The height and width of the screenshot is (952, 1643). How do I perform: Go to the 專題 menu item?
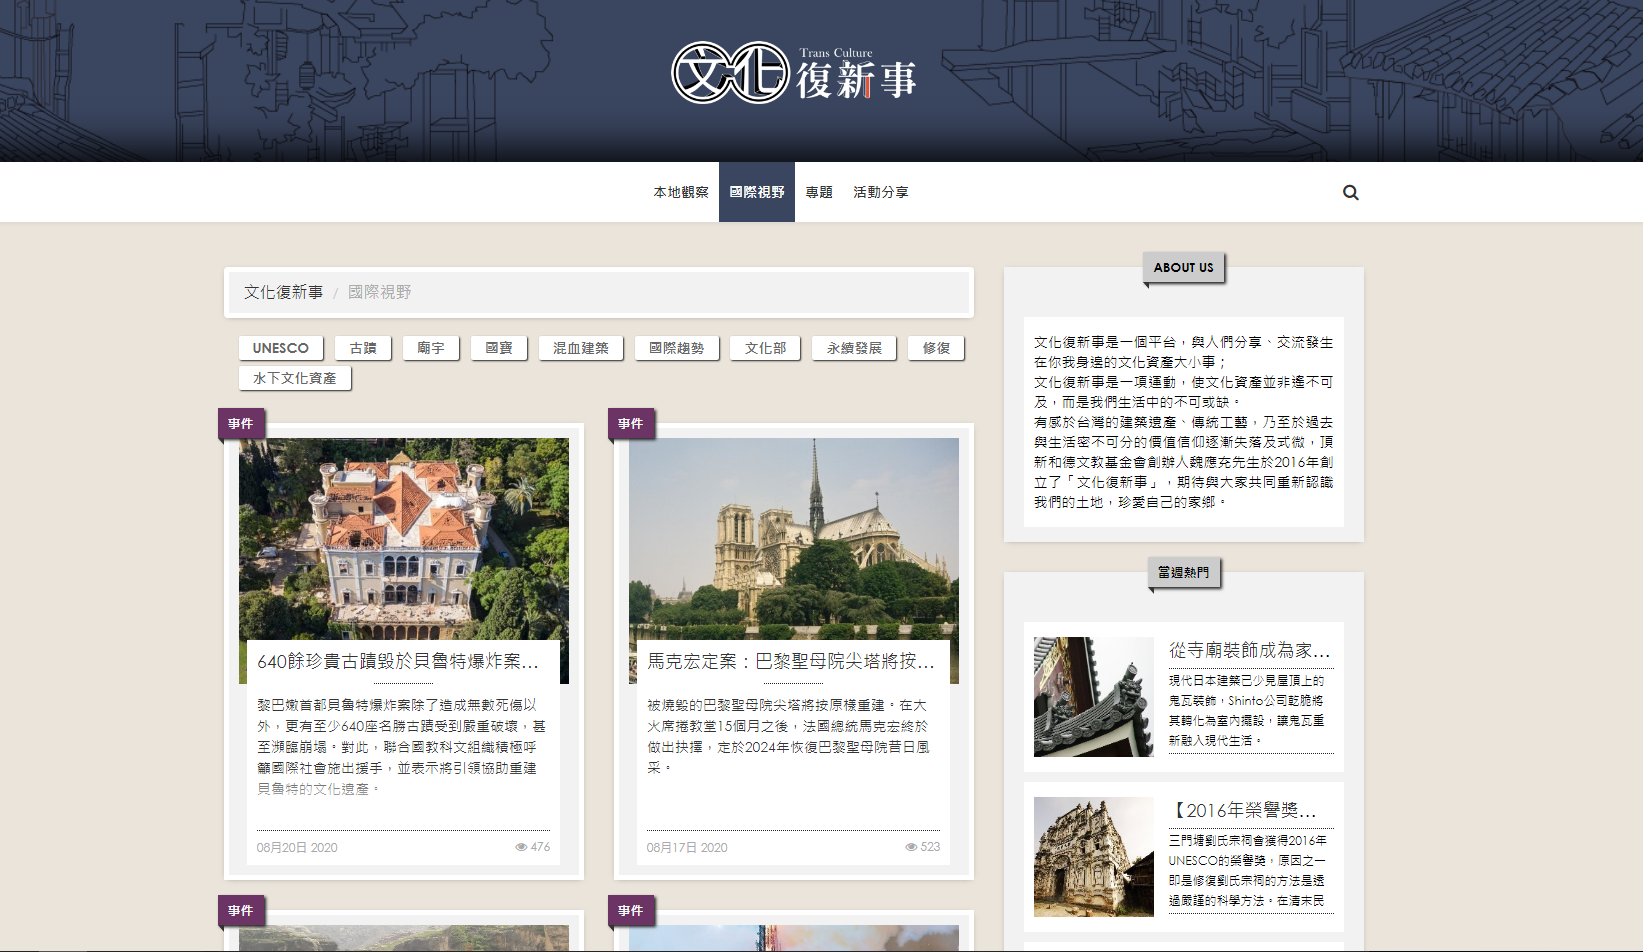[x=819, y=192]
